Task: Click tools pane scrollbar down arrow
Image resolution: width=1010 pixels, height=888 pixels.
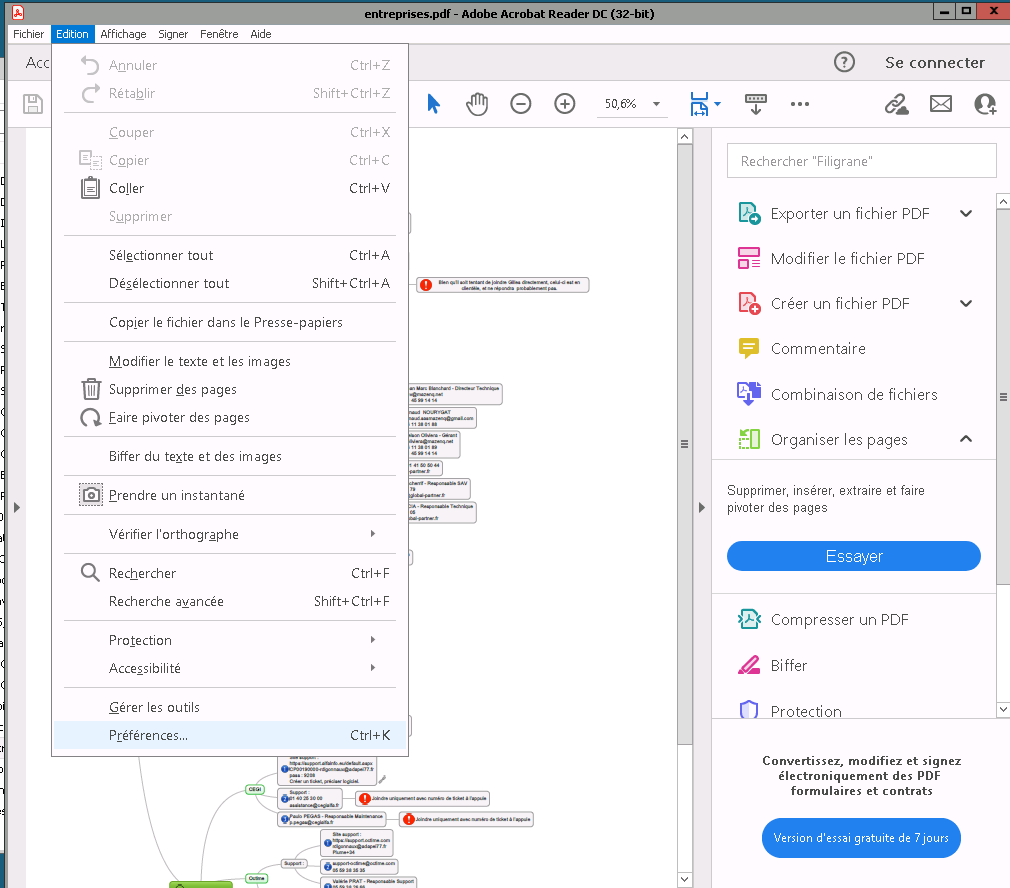Action: point(1003,710)
